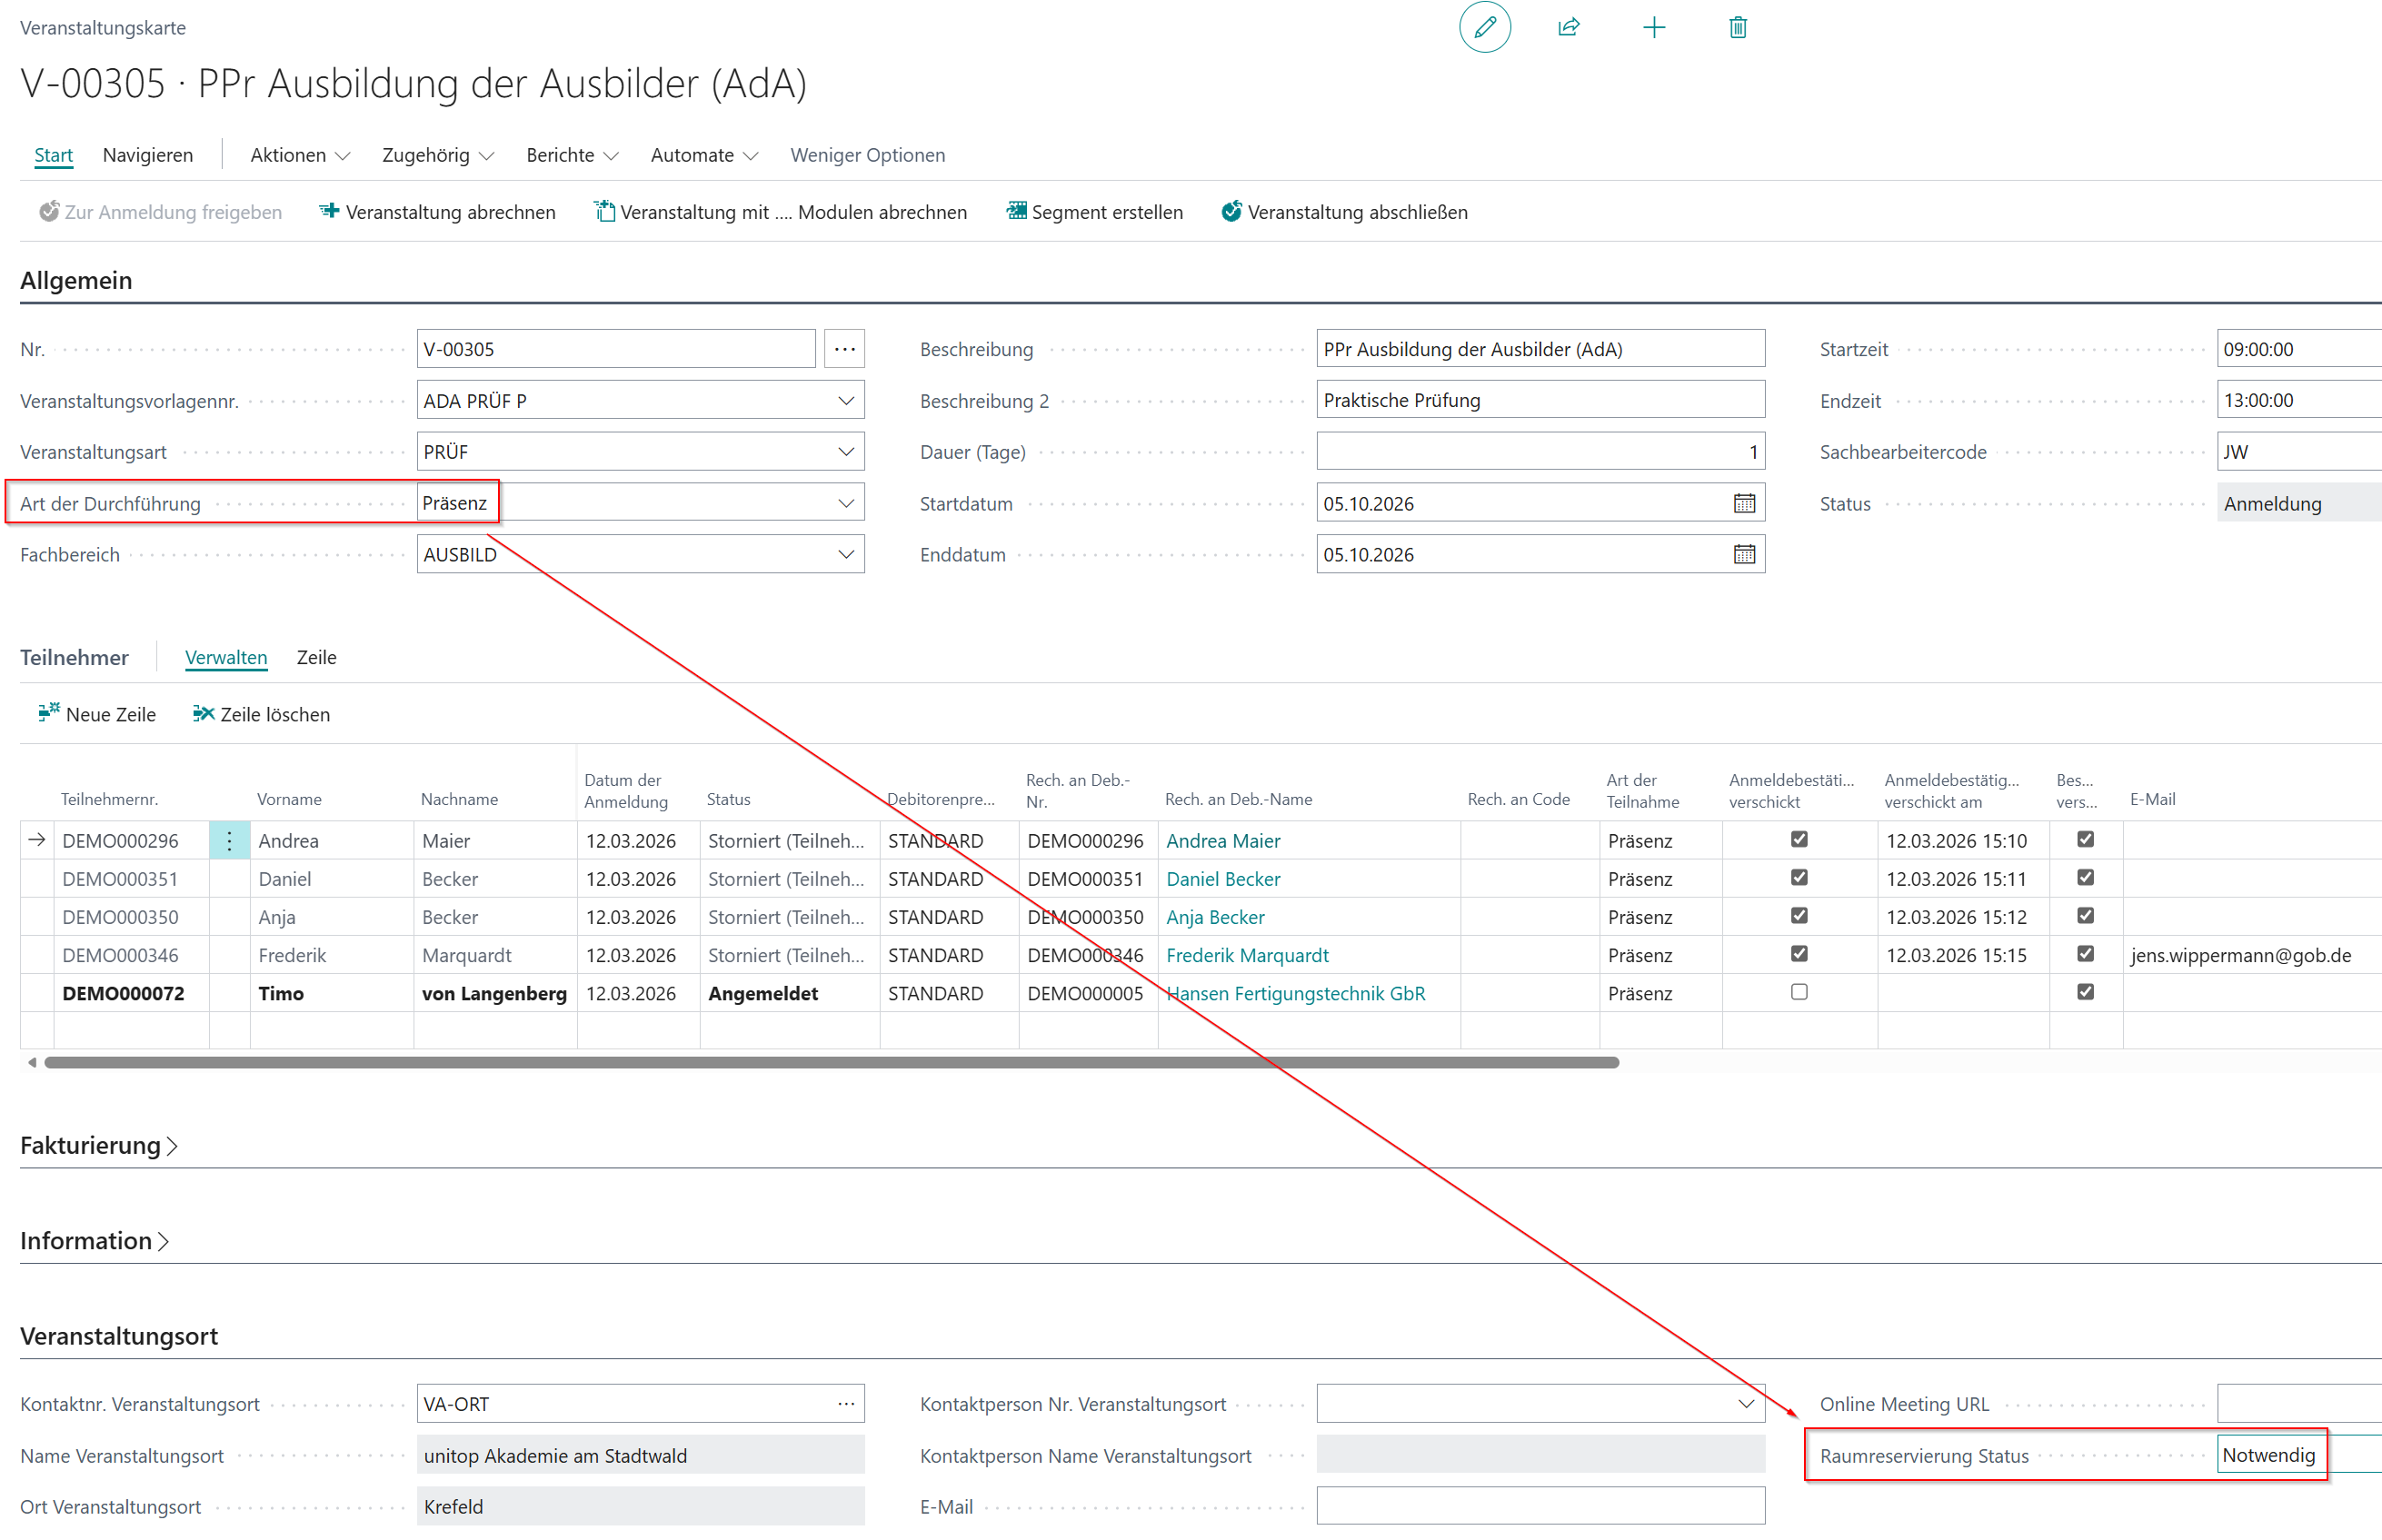The width and height of the screenshot is (2382, 1540).
Task: Open Daniel Becker debtor link
Action: [1222, 879]
